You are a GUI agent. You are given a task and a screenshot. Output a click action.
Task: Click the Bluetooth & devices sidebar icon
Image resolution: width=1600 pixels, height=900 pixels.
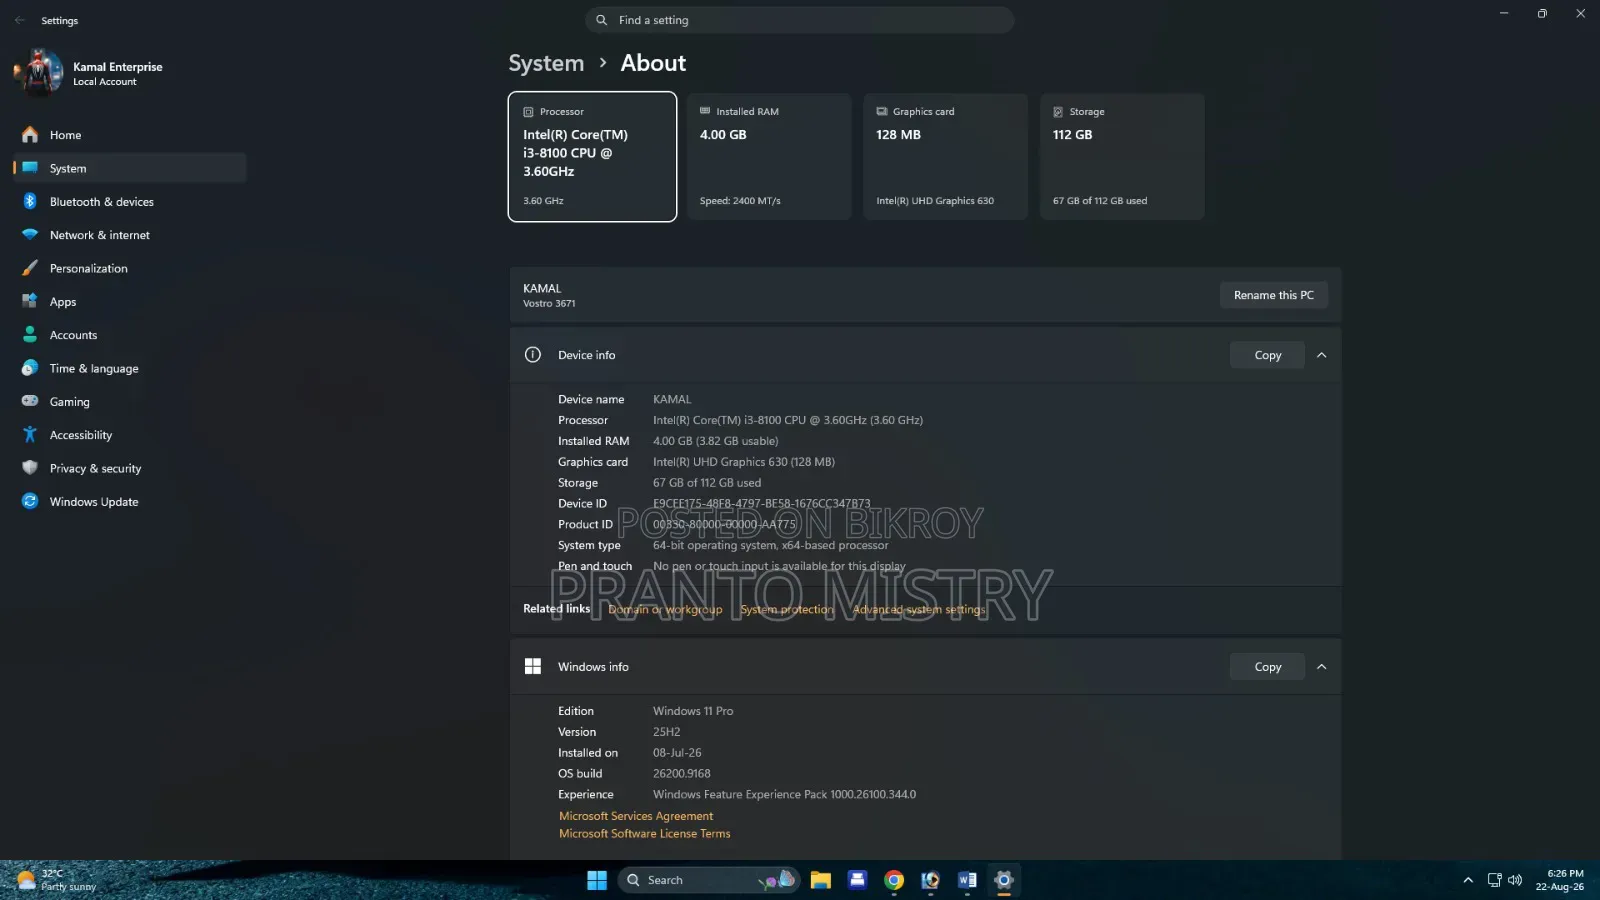pyautogui.click(x=30, y=201)
